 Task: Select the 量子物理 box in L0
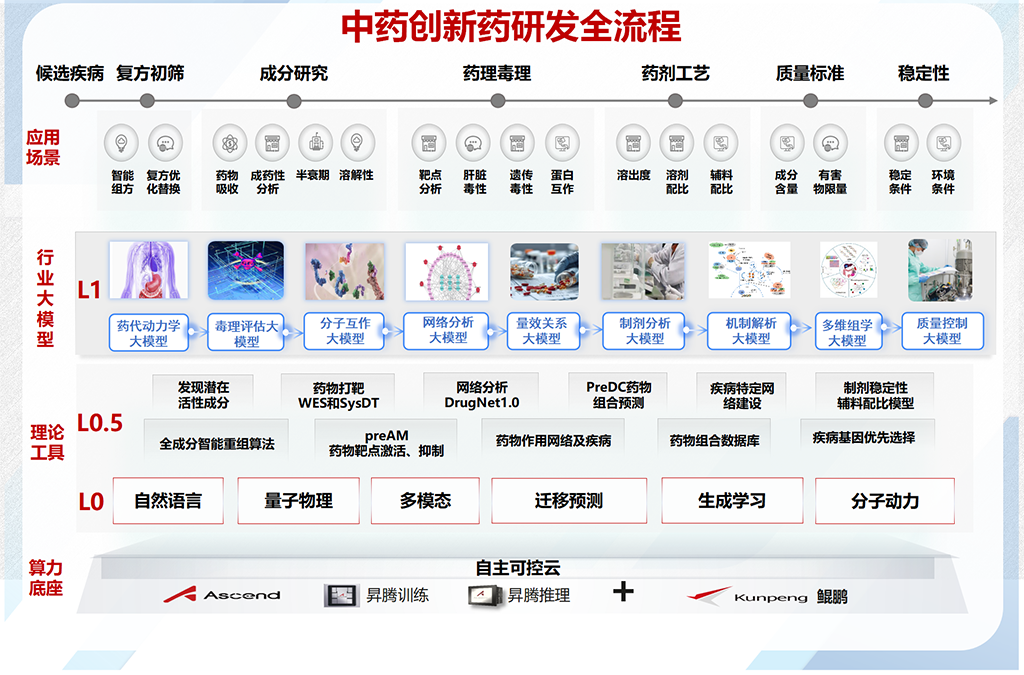point(298,501)
